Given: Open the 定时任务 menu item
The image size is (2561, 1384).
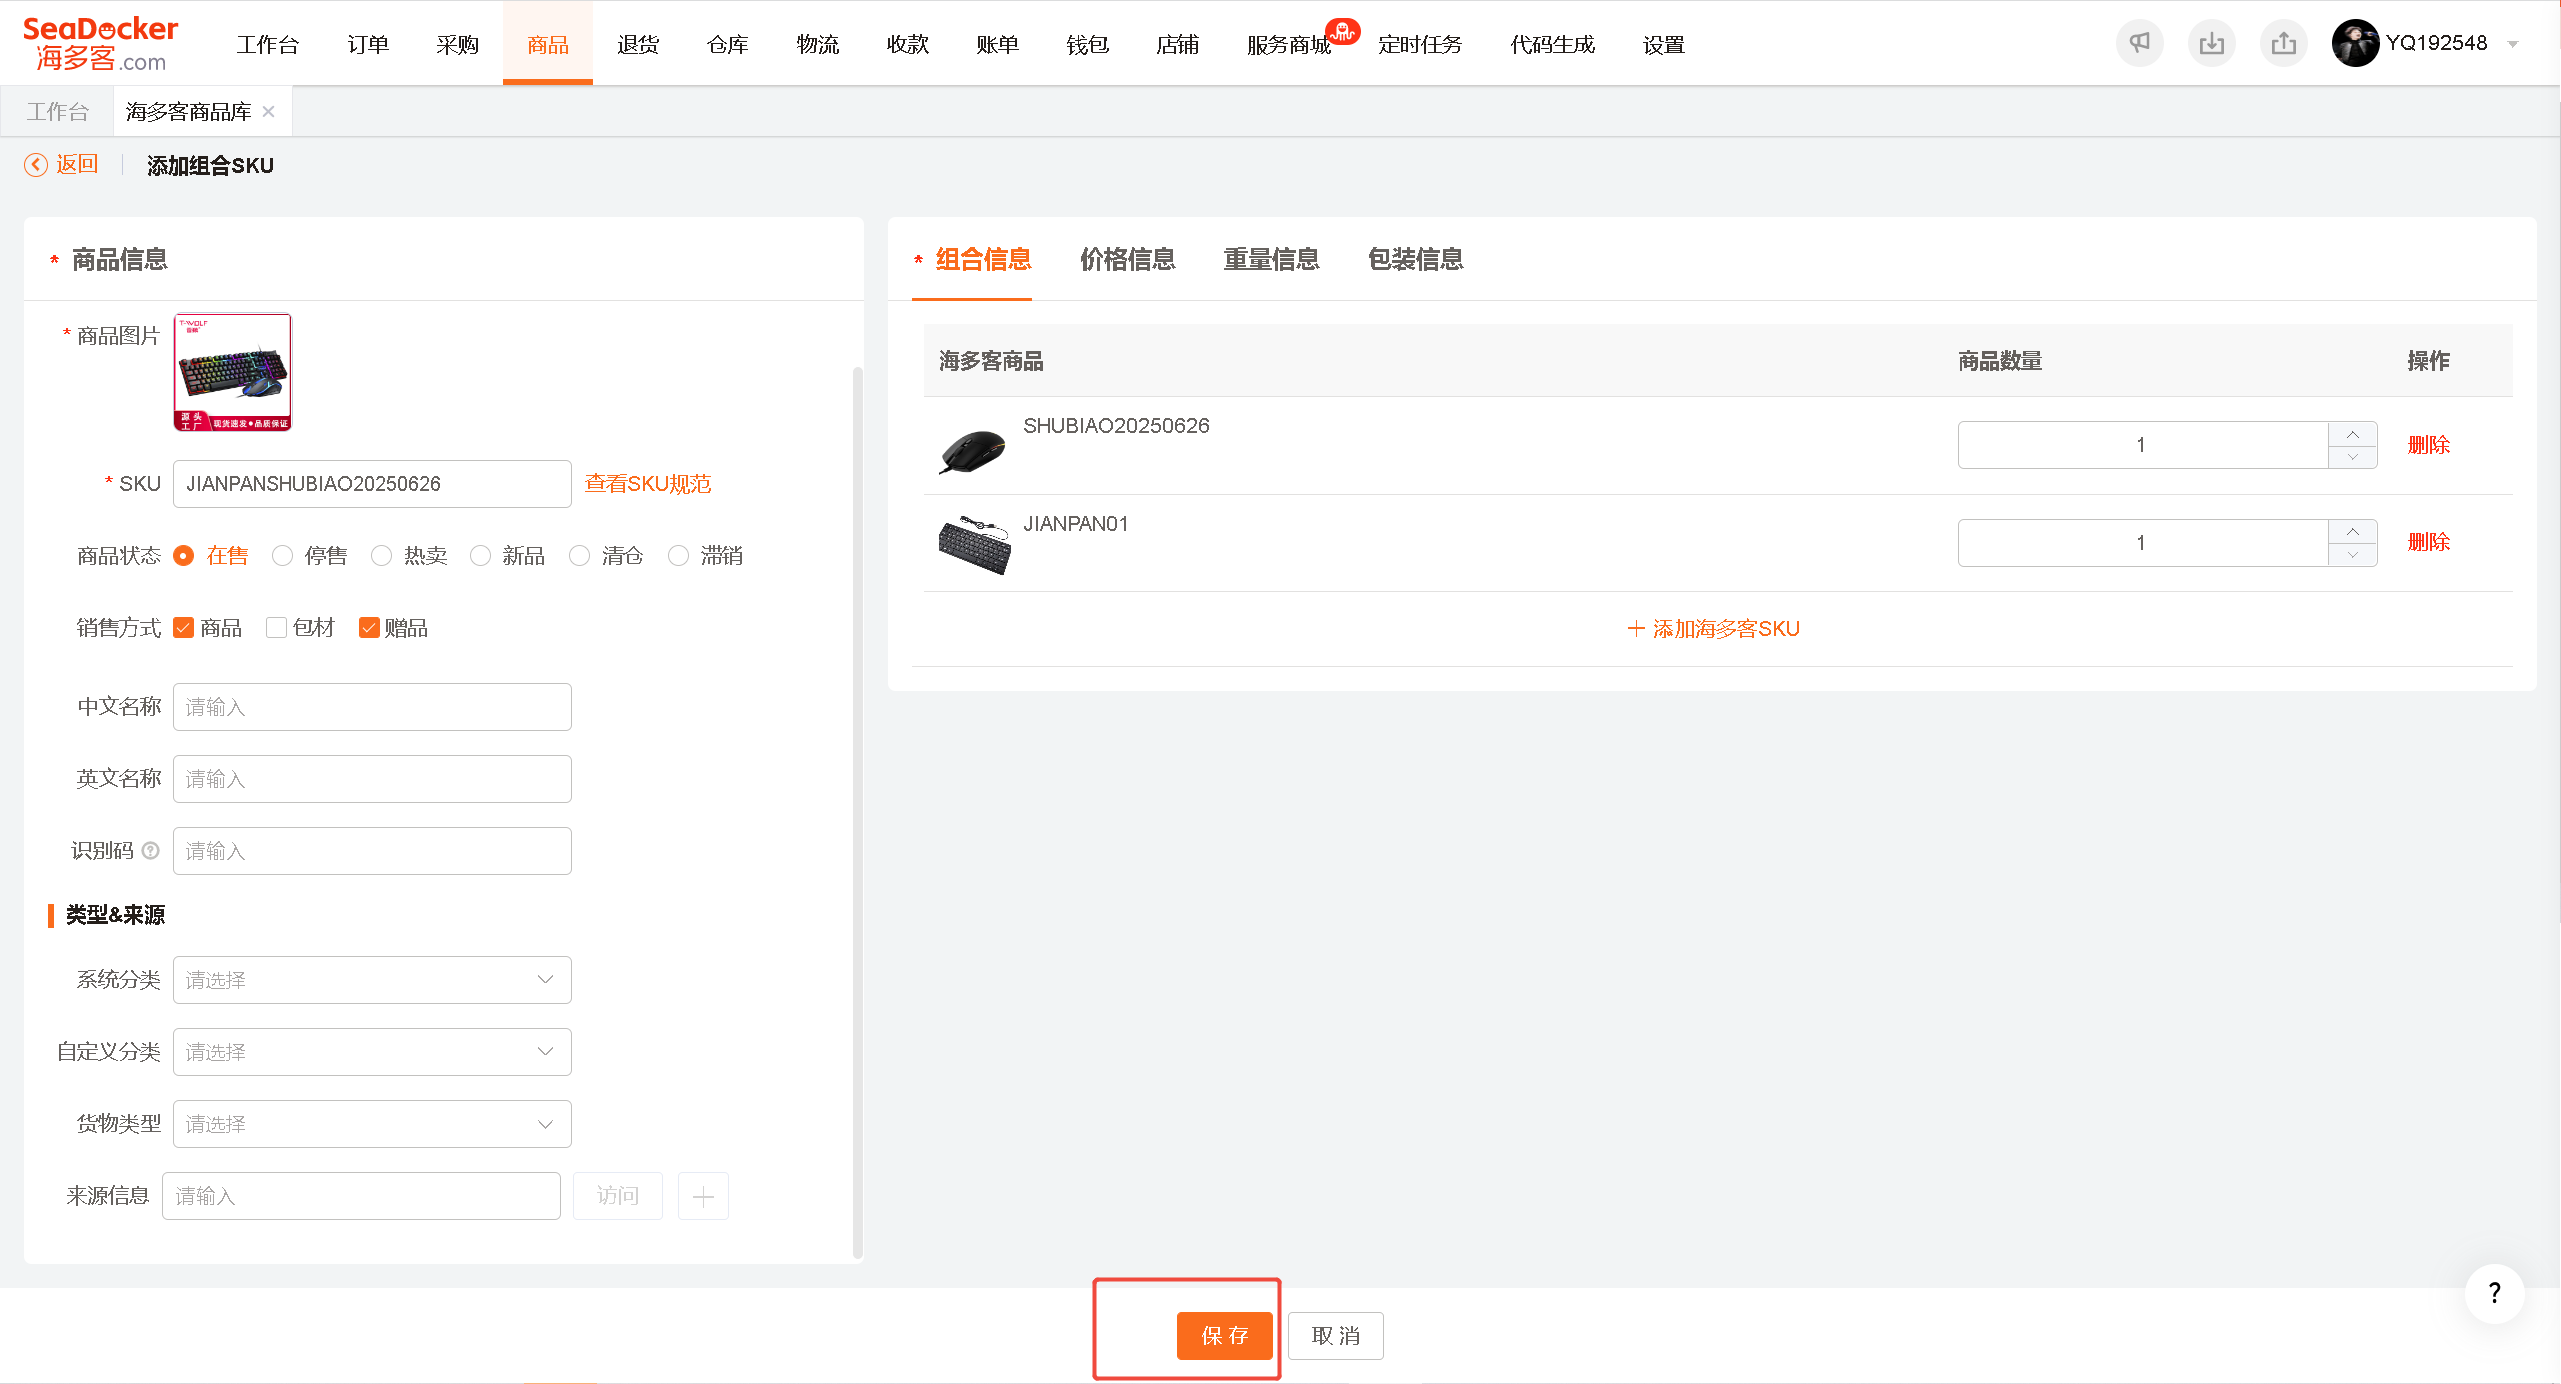Looking at the screenshot, I should click(1420, 45).
